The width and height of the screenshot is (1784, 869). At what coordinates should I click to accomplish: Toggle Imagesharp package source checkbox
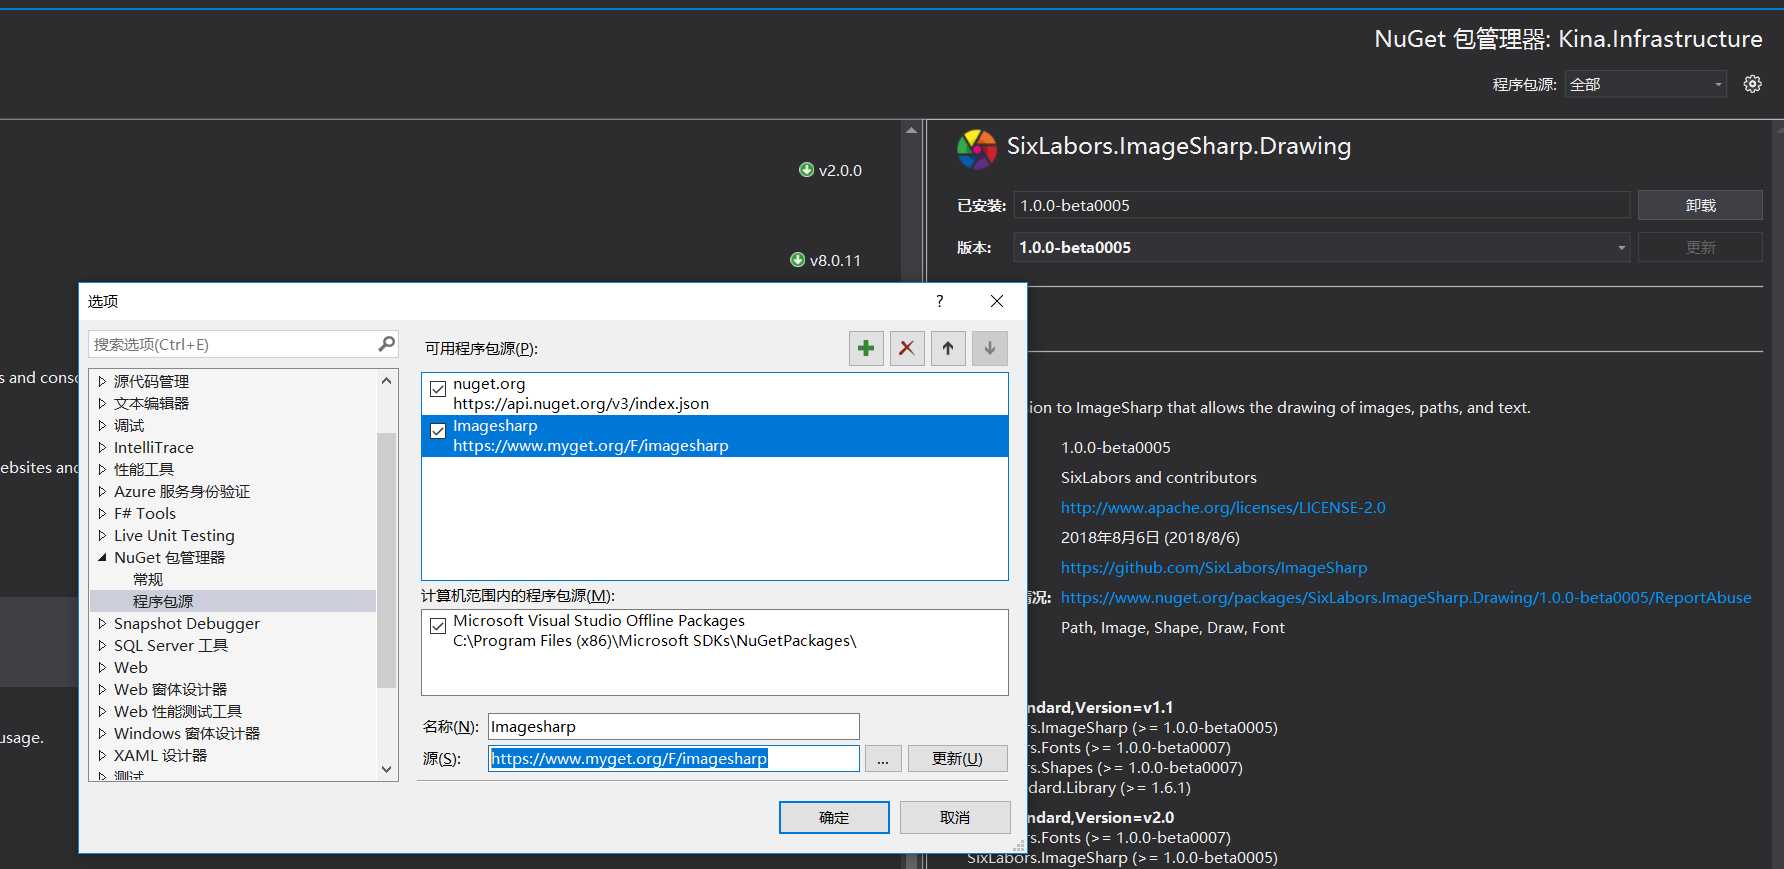(x=438, y=431)
